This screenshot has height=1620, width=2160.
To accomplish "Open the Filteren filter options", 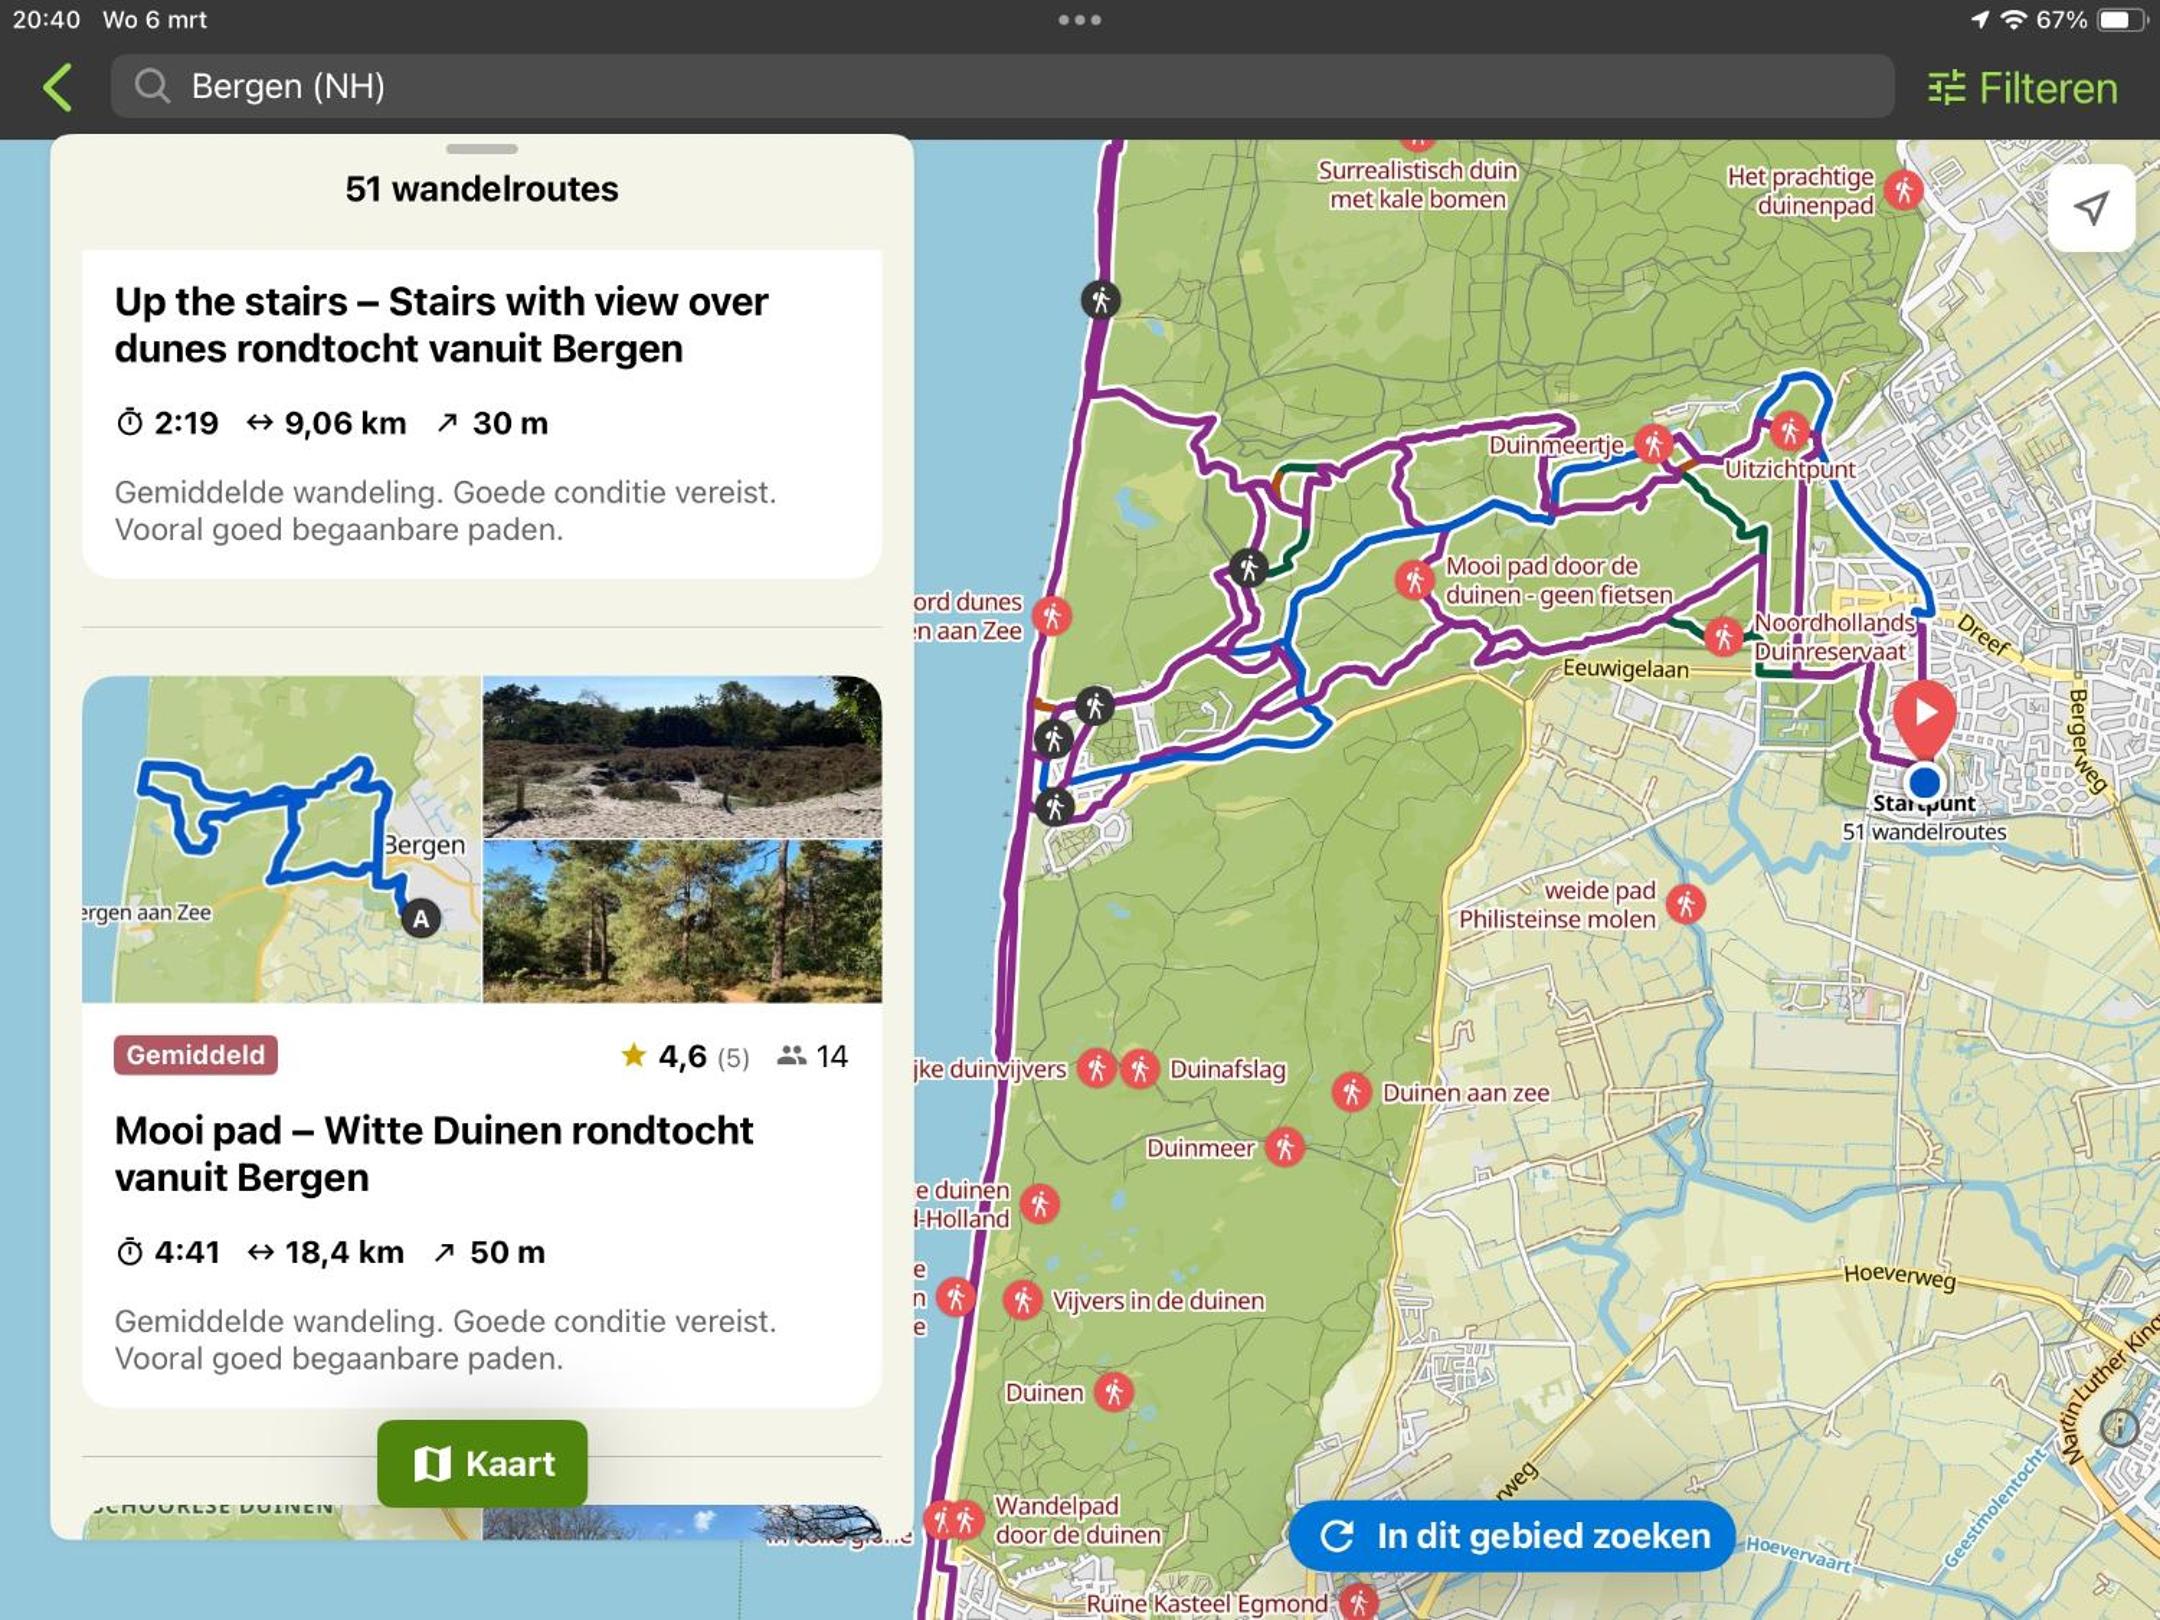I will point(2022,88).
